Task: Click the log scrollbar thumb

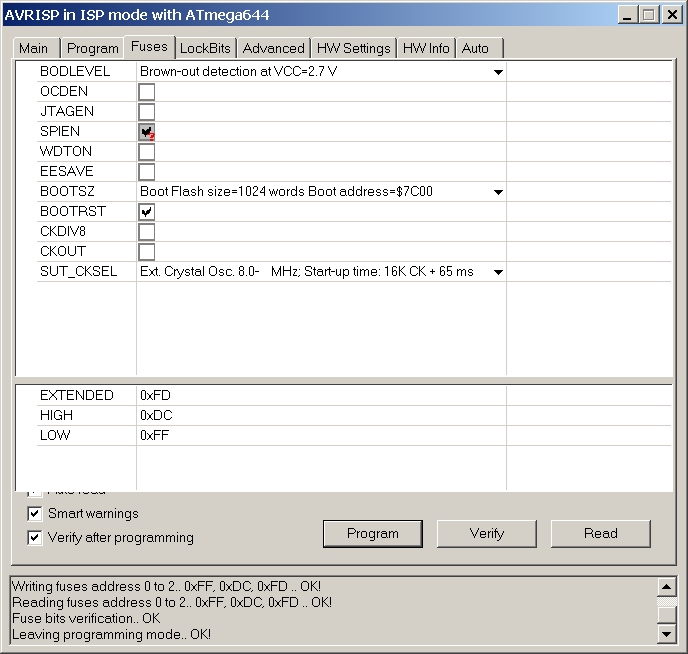Action: pyautogui.click(x=666, y=615)
